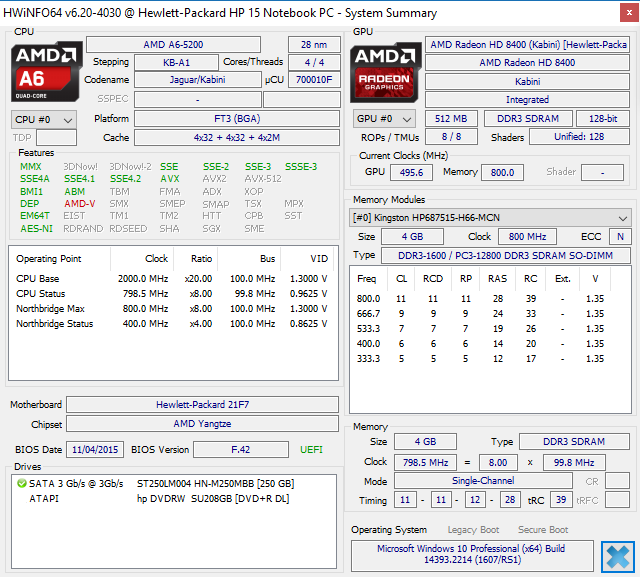Click the 512 MB video memory field
The height and width of the screenshot is (577, 640).
(x=451, y=119)
